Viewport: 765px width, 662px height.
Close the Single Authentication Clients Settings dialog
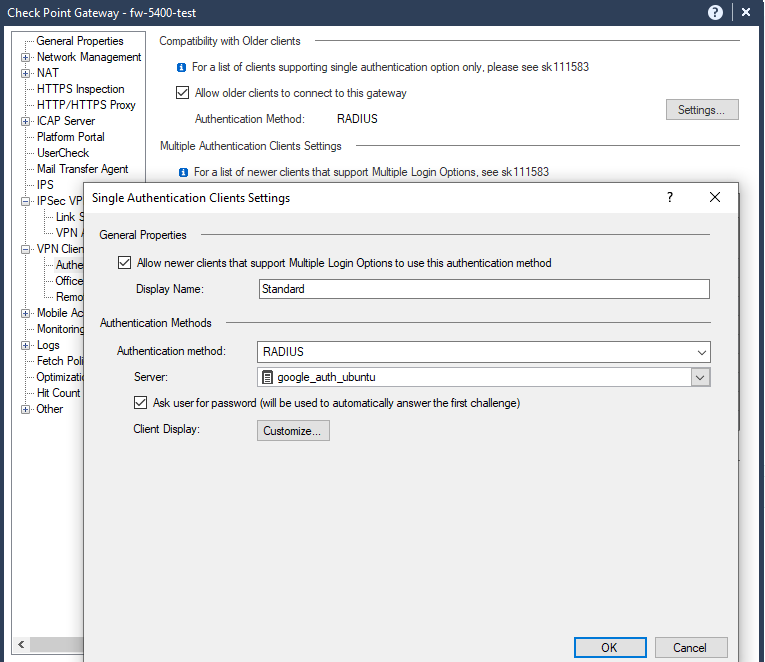coord(714,197)
